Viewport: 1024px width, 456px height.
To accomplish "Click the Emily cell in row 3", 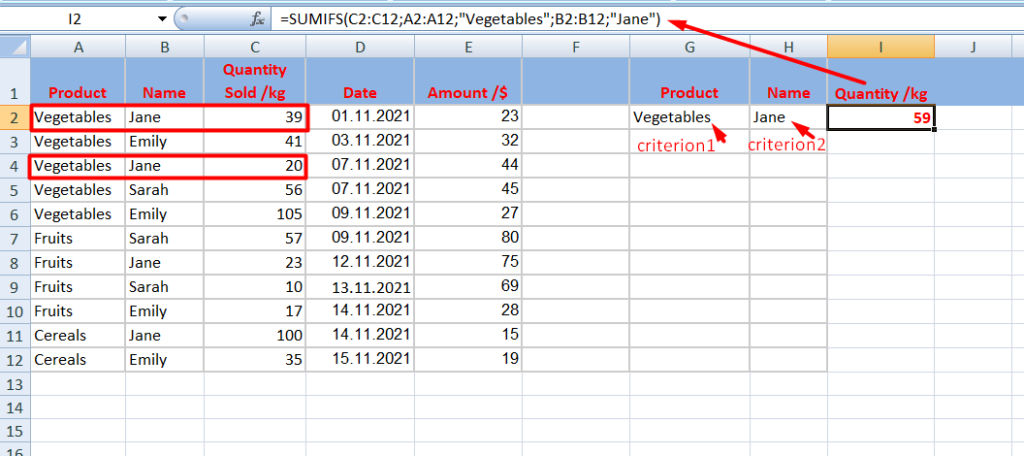I will tap(165, 142).
